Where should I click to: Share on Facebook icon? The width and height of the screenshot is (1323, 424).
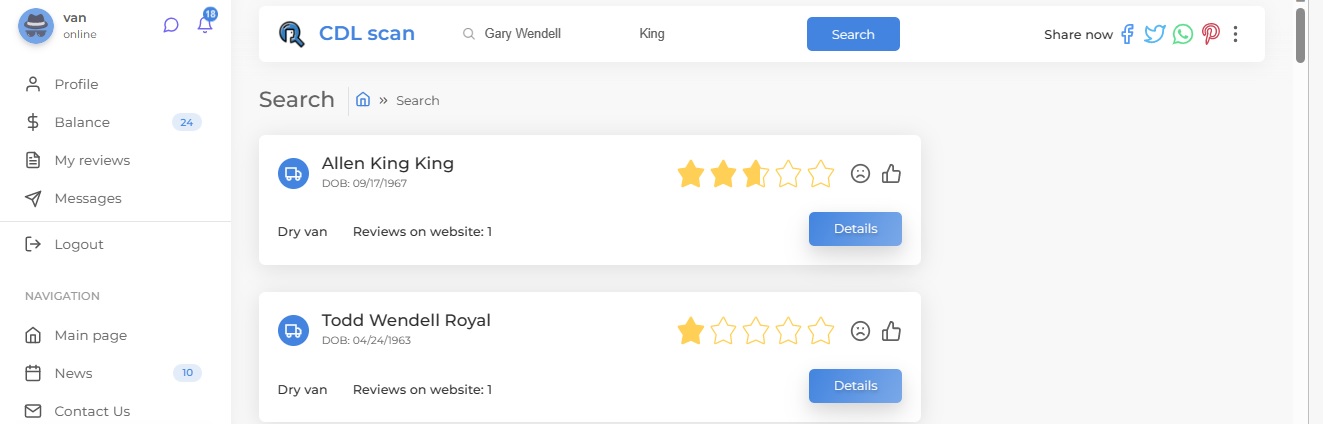[1127, 34]
